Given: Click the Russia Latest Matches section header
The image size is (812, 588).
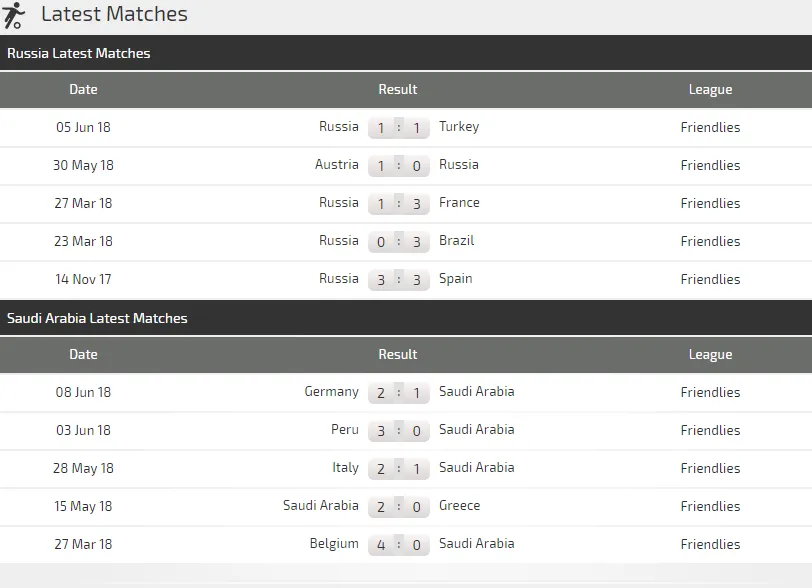Looking at the screenshot, I should pos(79,53).
